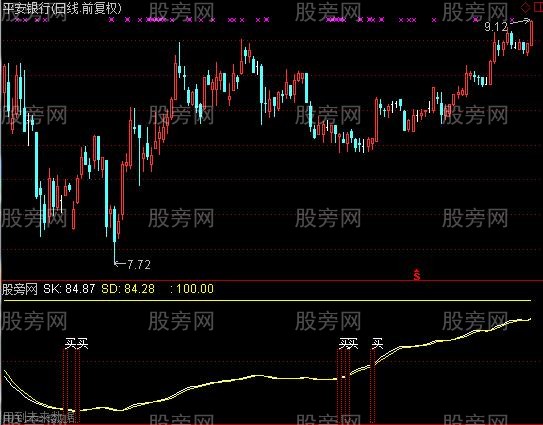Click the 股旁网 indicator name in sub-panel header
Screen dimensions: 543x425
click(x=20, y=289)
